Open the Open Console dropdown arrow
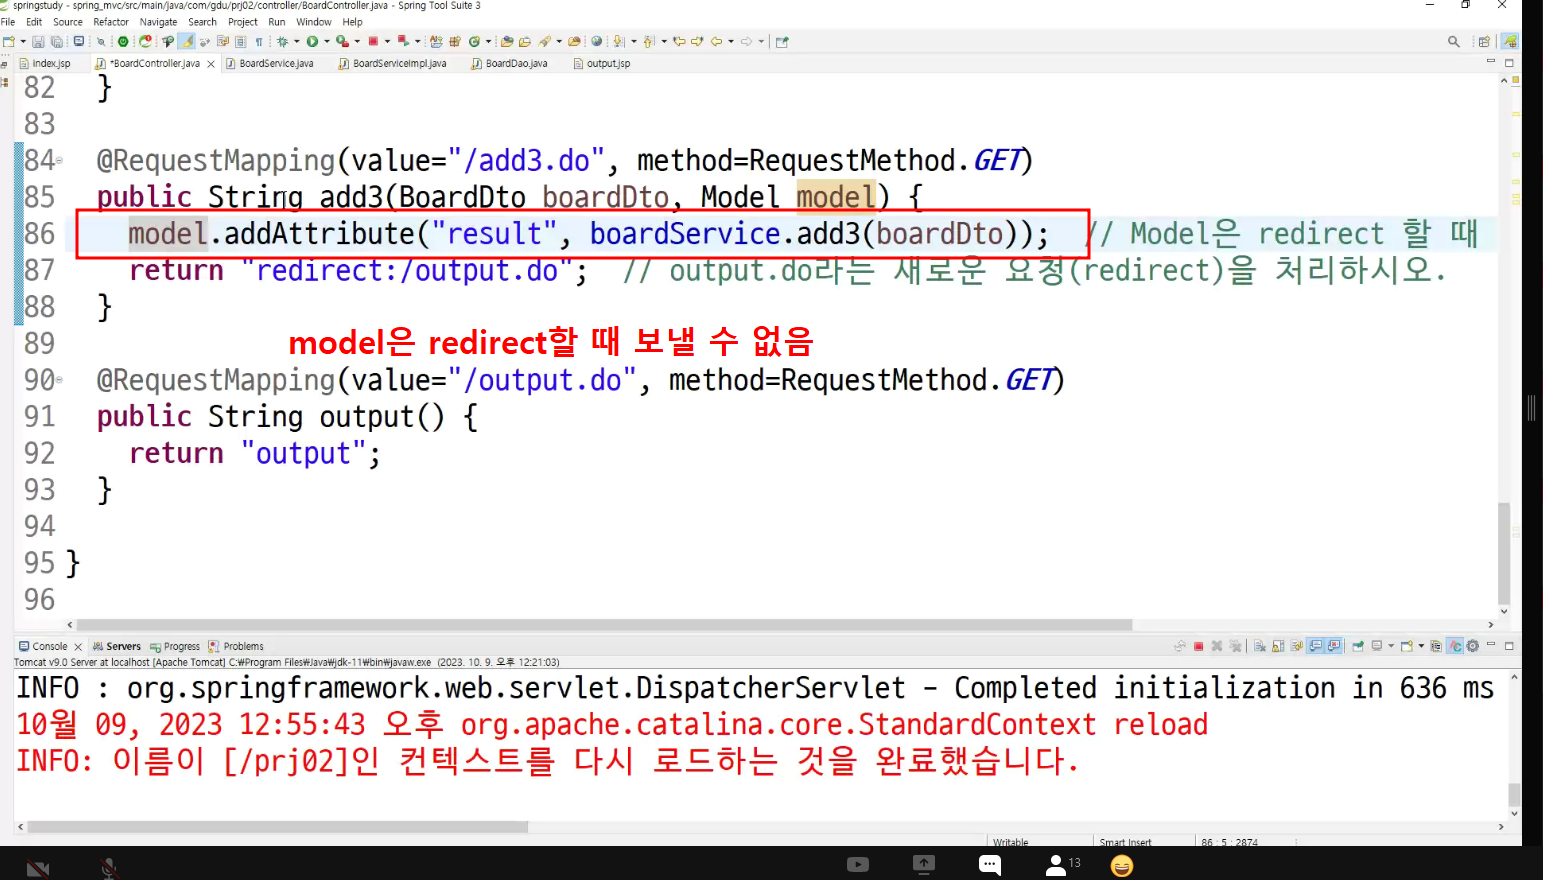This screenshot has height=880, width=1543. click(x=1420, y=646)
